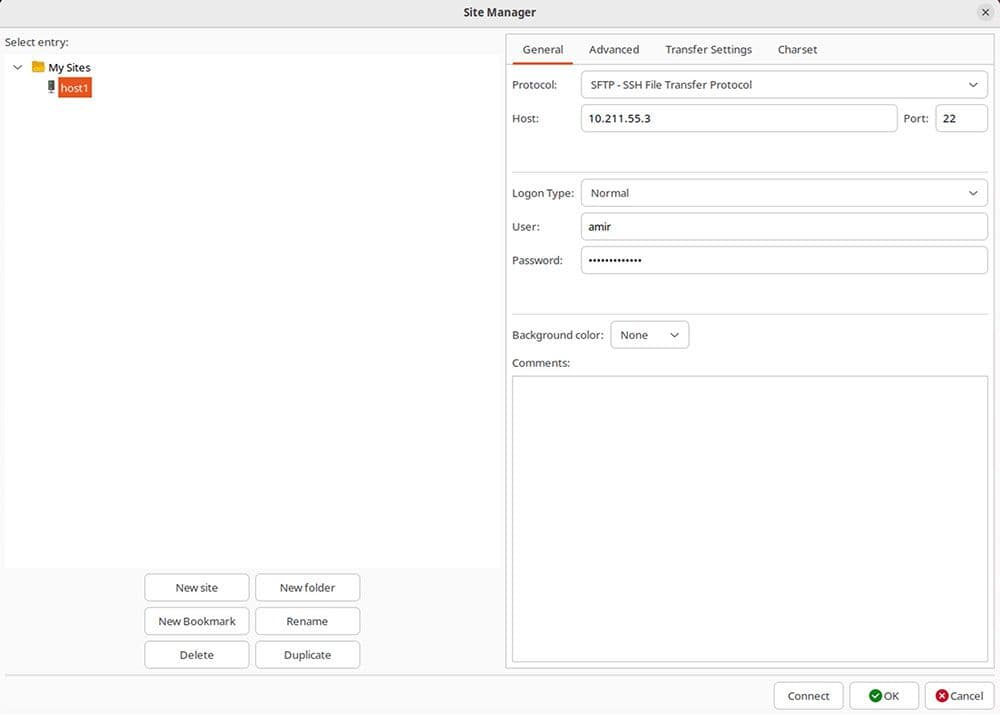This screenshot has height=715, width=1000.
Task: Switch to the Charset tab
Action: tap(797, 49)
